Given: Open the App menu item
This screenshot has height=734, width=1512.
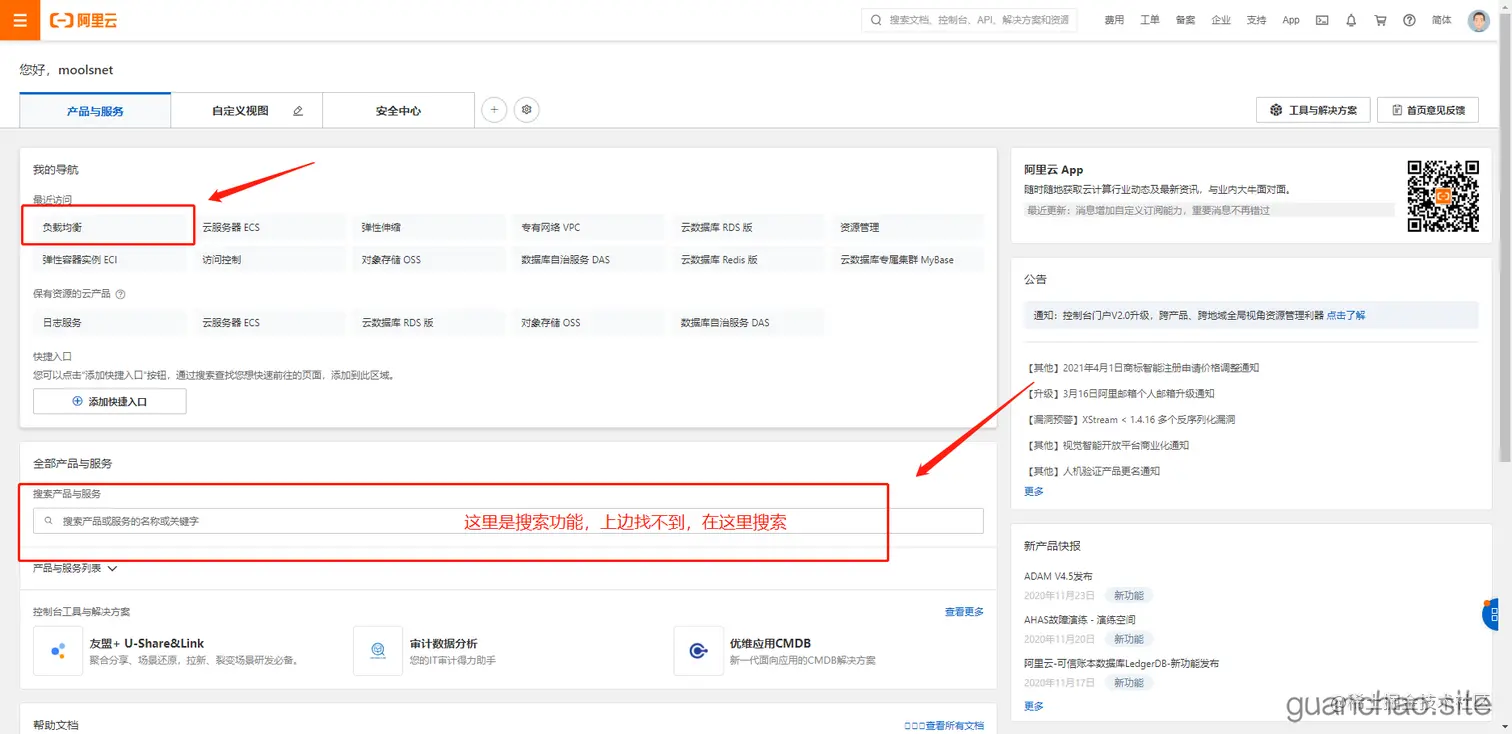Looking at the screenshot, I should 1291,20.
